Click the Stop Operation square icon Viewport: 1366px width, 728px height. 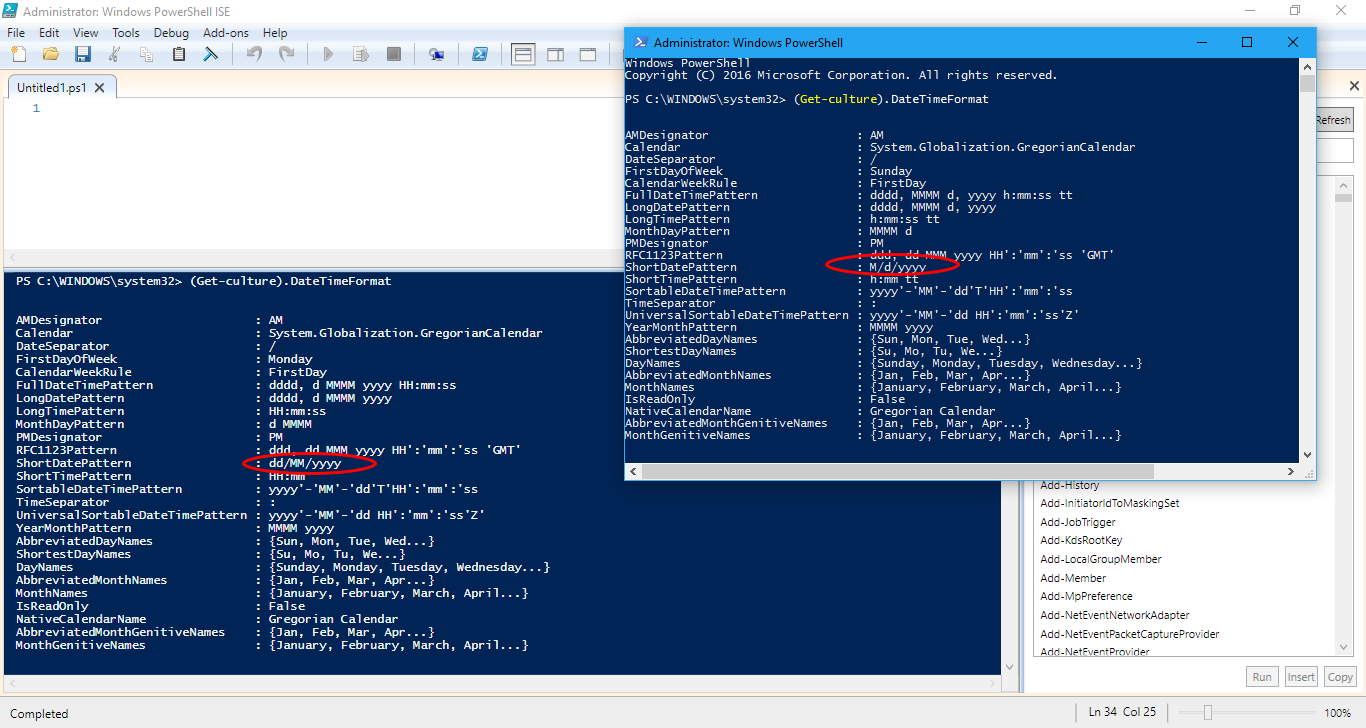pos(393,54)
